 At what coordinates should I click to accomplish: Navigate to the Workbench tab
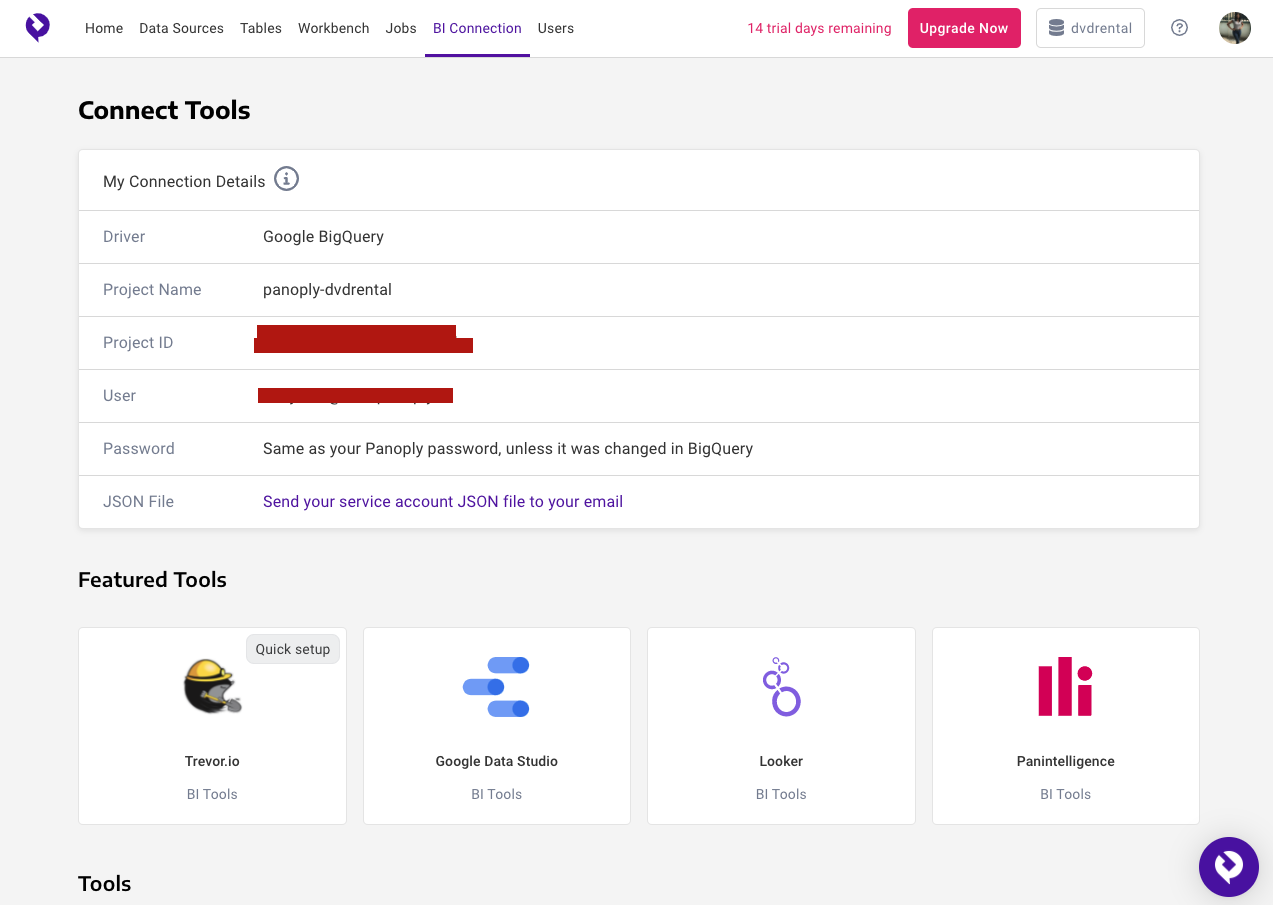(x=333, y=28)
